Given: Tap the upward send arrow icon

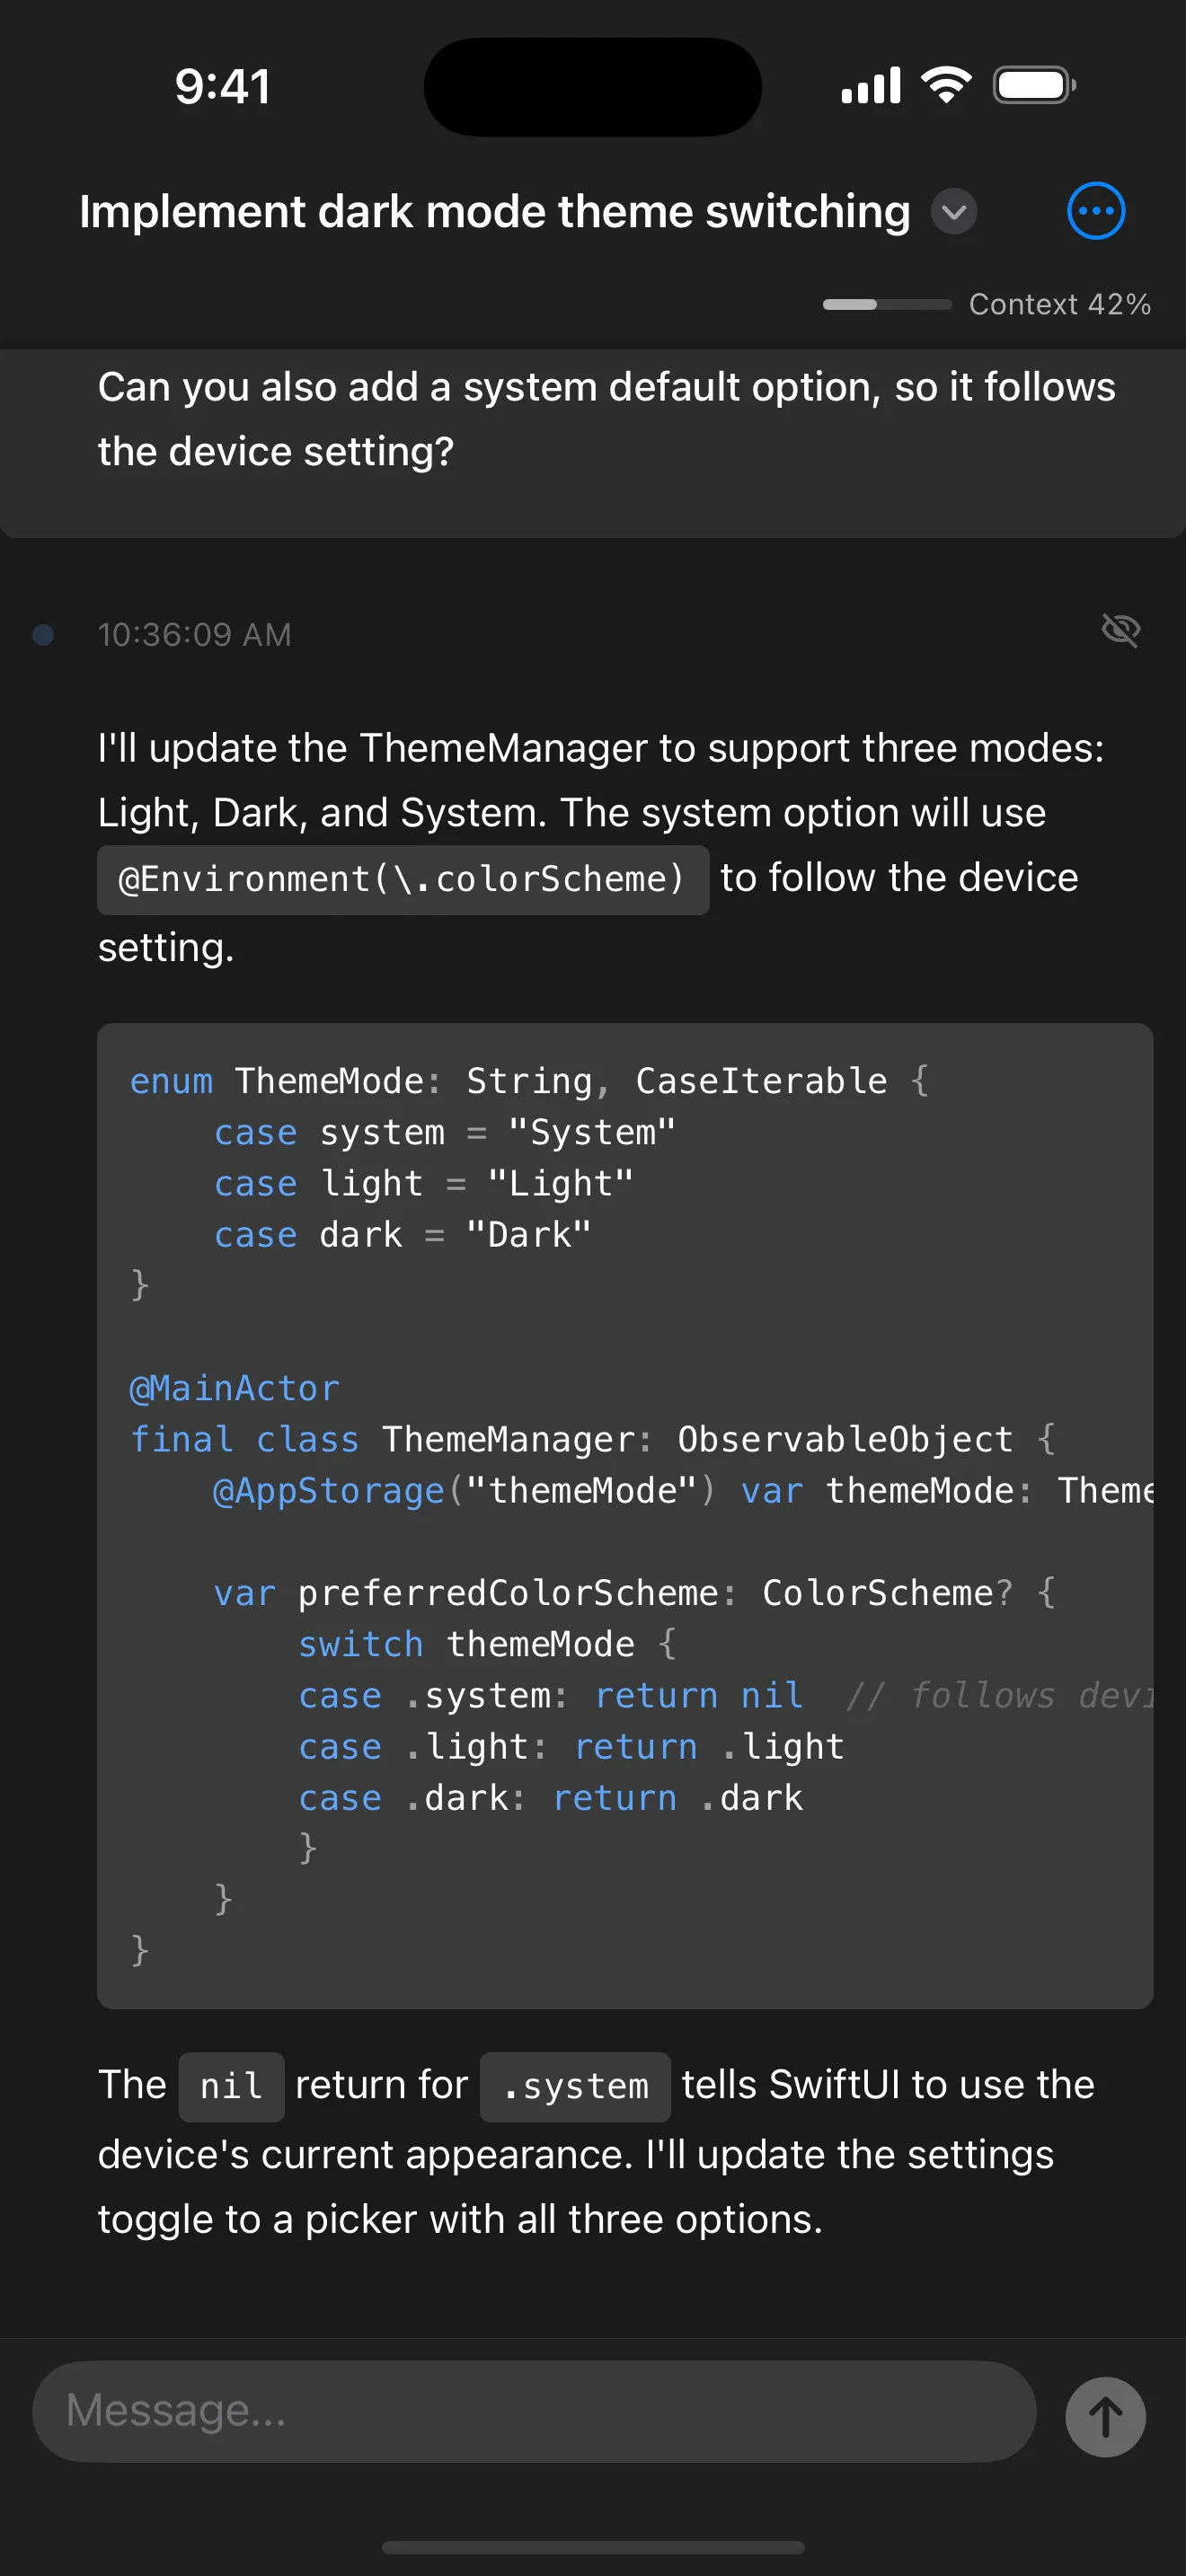Looking at the screenshot, I should [x=1104, y=2417].
